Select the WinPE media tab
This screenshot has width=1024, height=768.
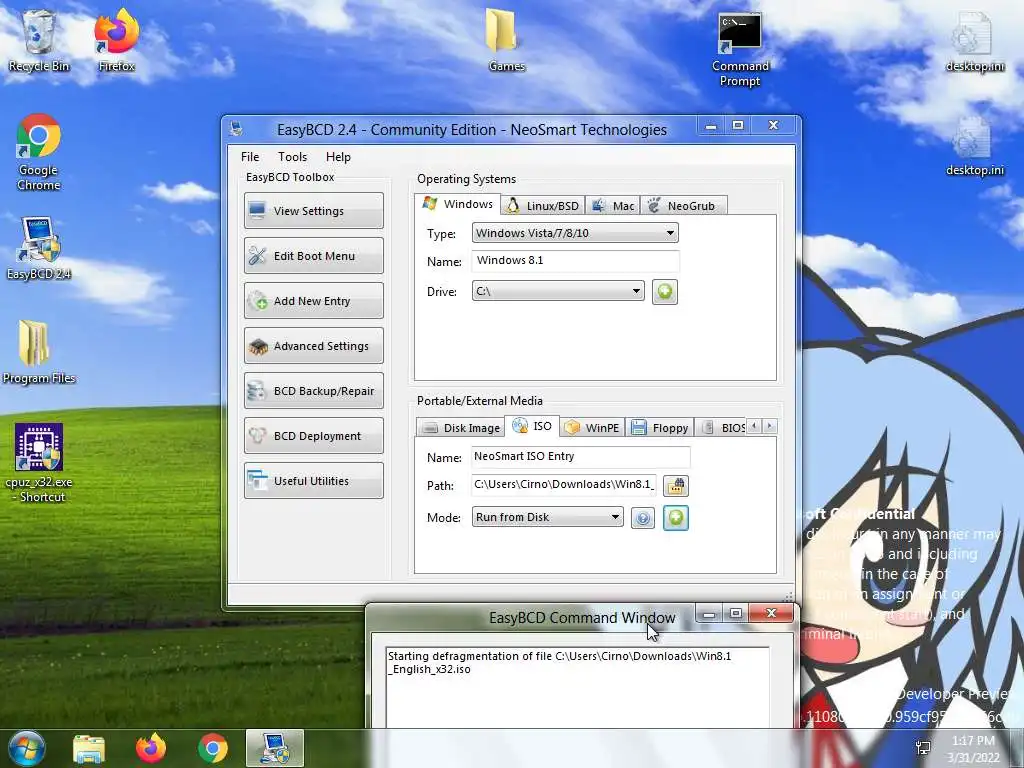click(592, 428)
